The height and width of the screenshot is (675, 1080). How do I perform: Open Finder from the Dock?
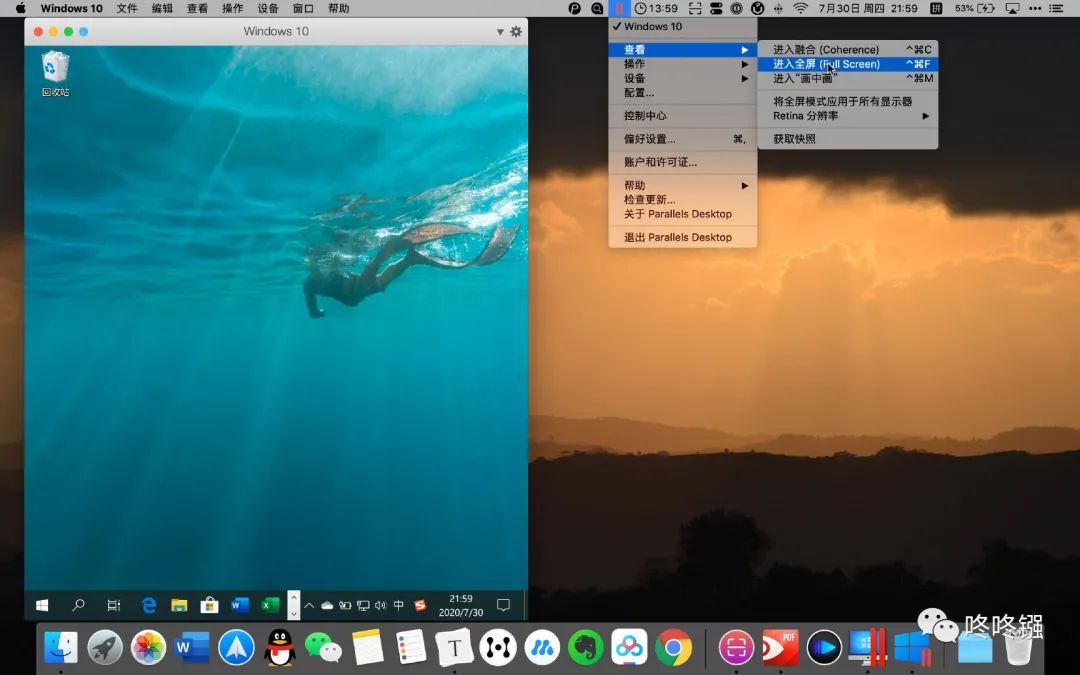(x=61, y=647)
